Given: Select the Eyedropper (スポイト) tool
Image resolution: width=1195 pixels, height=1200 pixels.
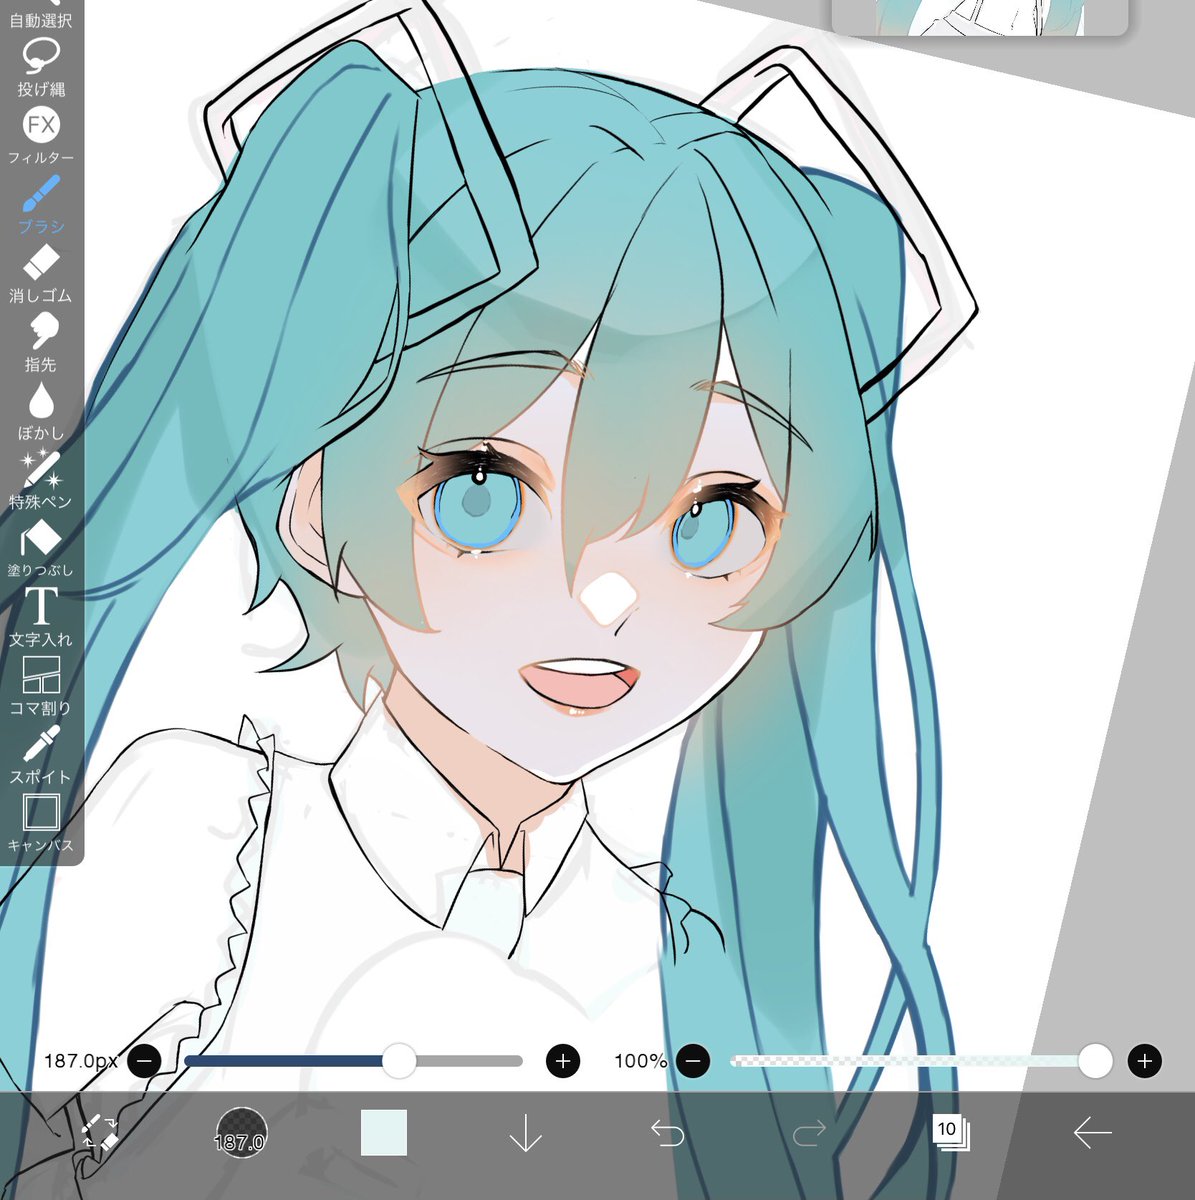Looking at the screenshot, I should point(41,755).
